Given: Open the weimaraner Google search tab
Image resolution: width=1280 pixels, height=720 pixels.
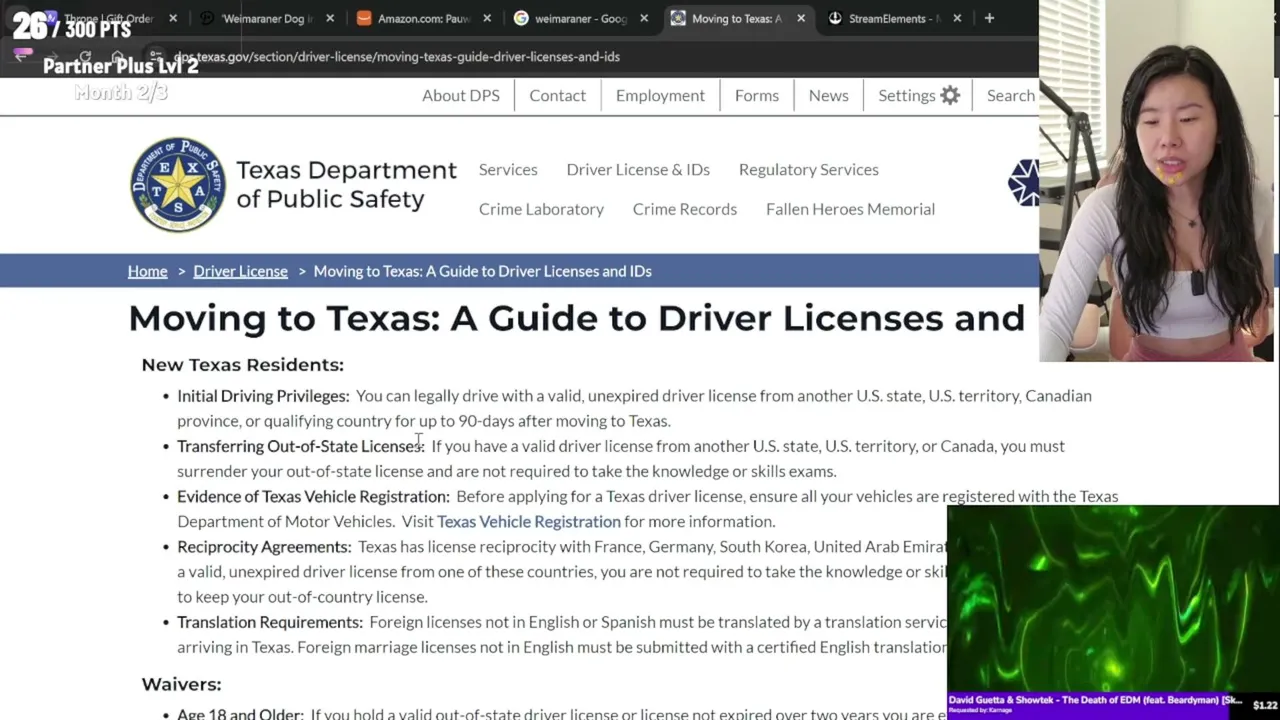Looking at the screenshot, I should pos(581,18).
